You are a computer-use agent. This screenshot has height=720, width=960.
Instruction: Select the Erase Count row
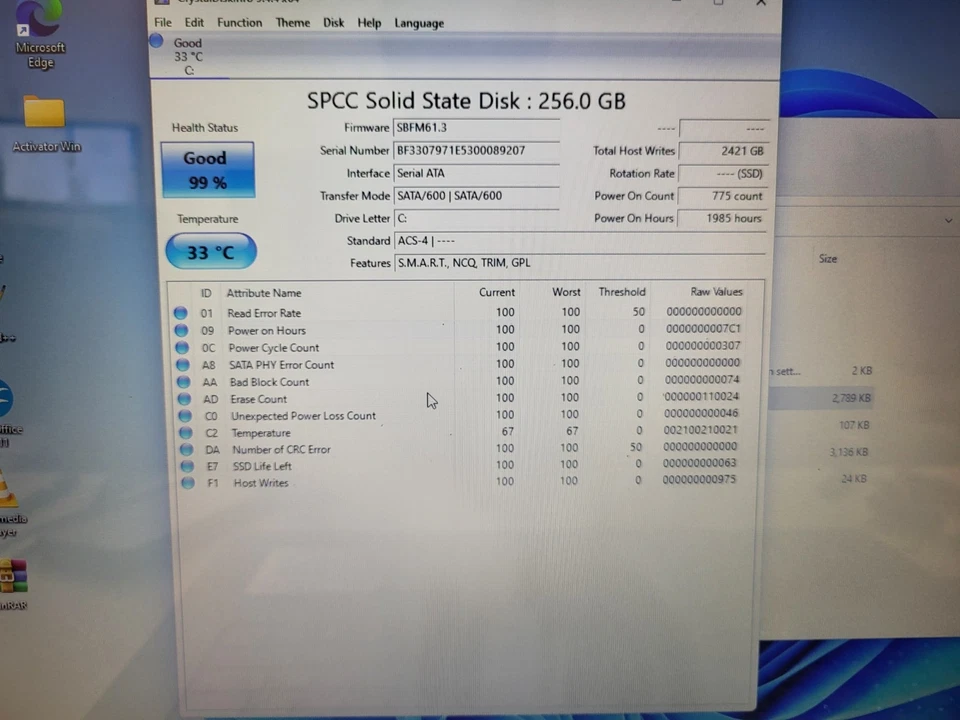[x=458, y=399]
